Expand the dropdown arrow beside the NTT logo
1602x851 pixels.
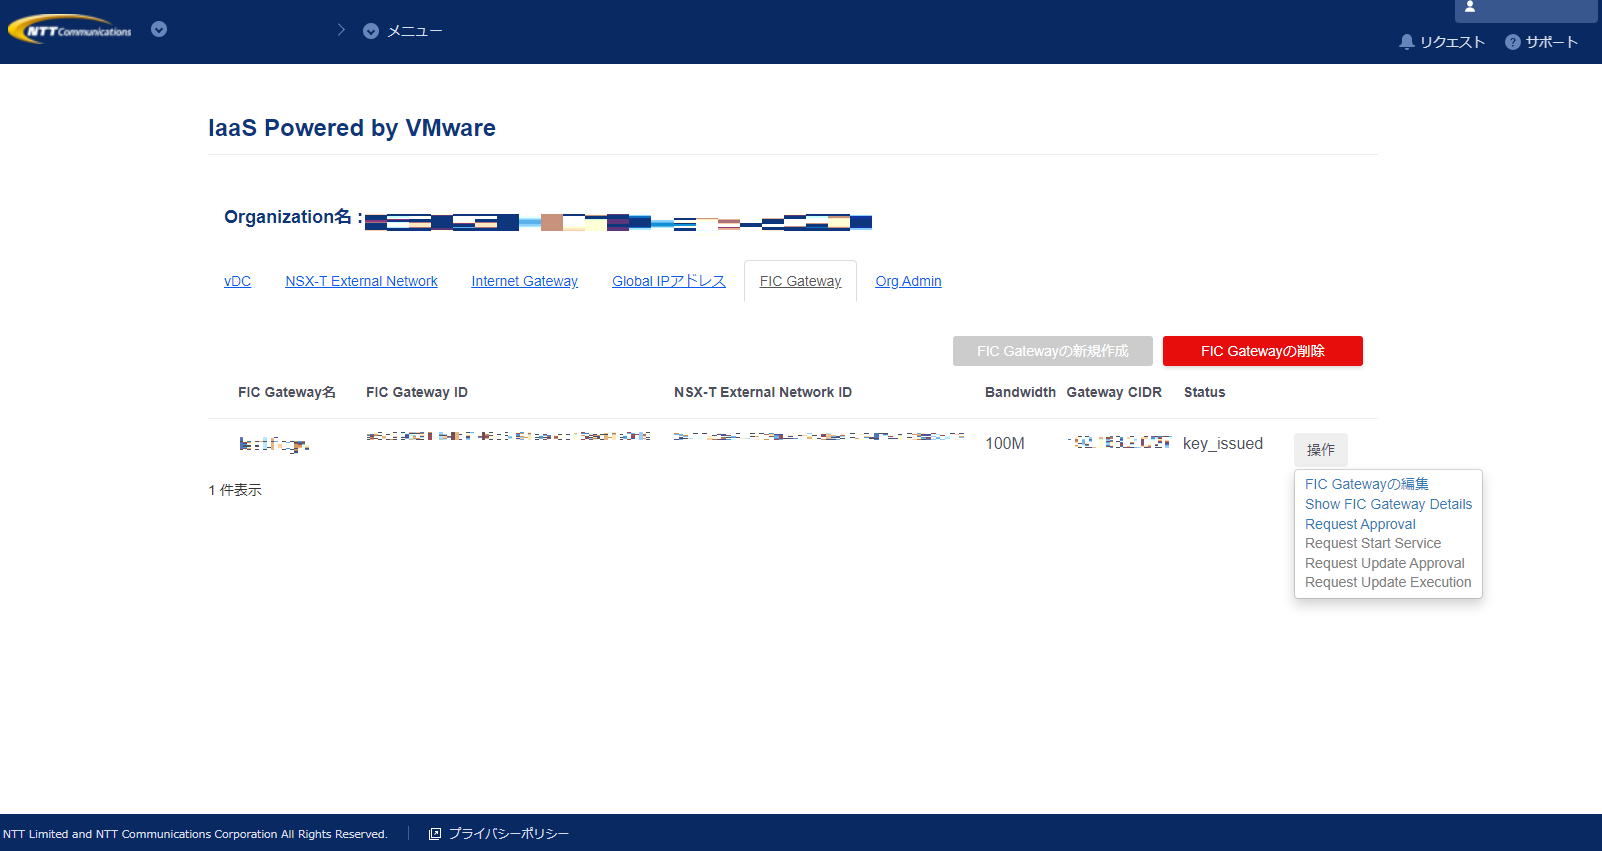[x=159, y=29]
